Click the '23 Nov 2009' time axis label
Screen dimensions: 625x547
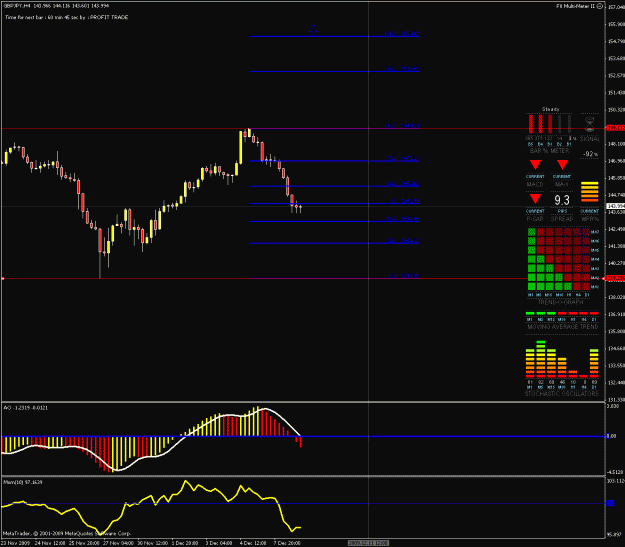[15, 543]
